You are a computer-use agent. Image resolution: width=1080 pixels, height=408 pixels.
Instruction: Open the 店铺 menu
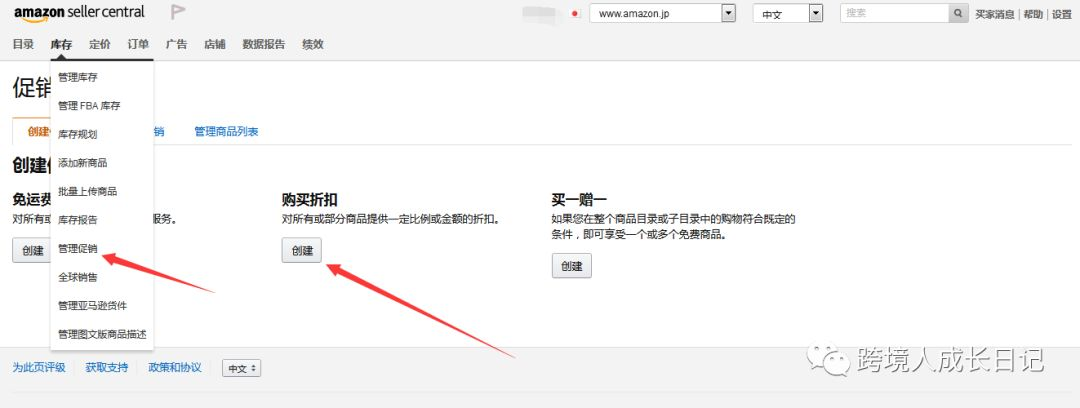tap(215, 44)
